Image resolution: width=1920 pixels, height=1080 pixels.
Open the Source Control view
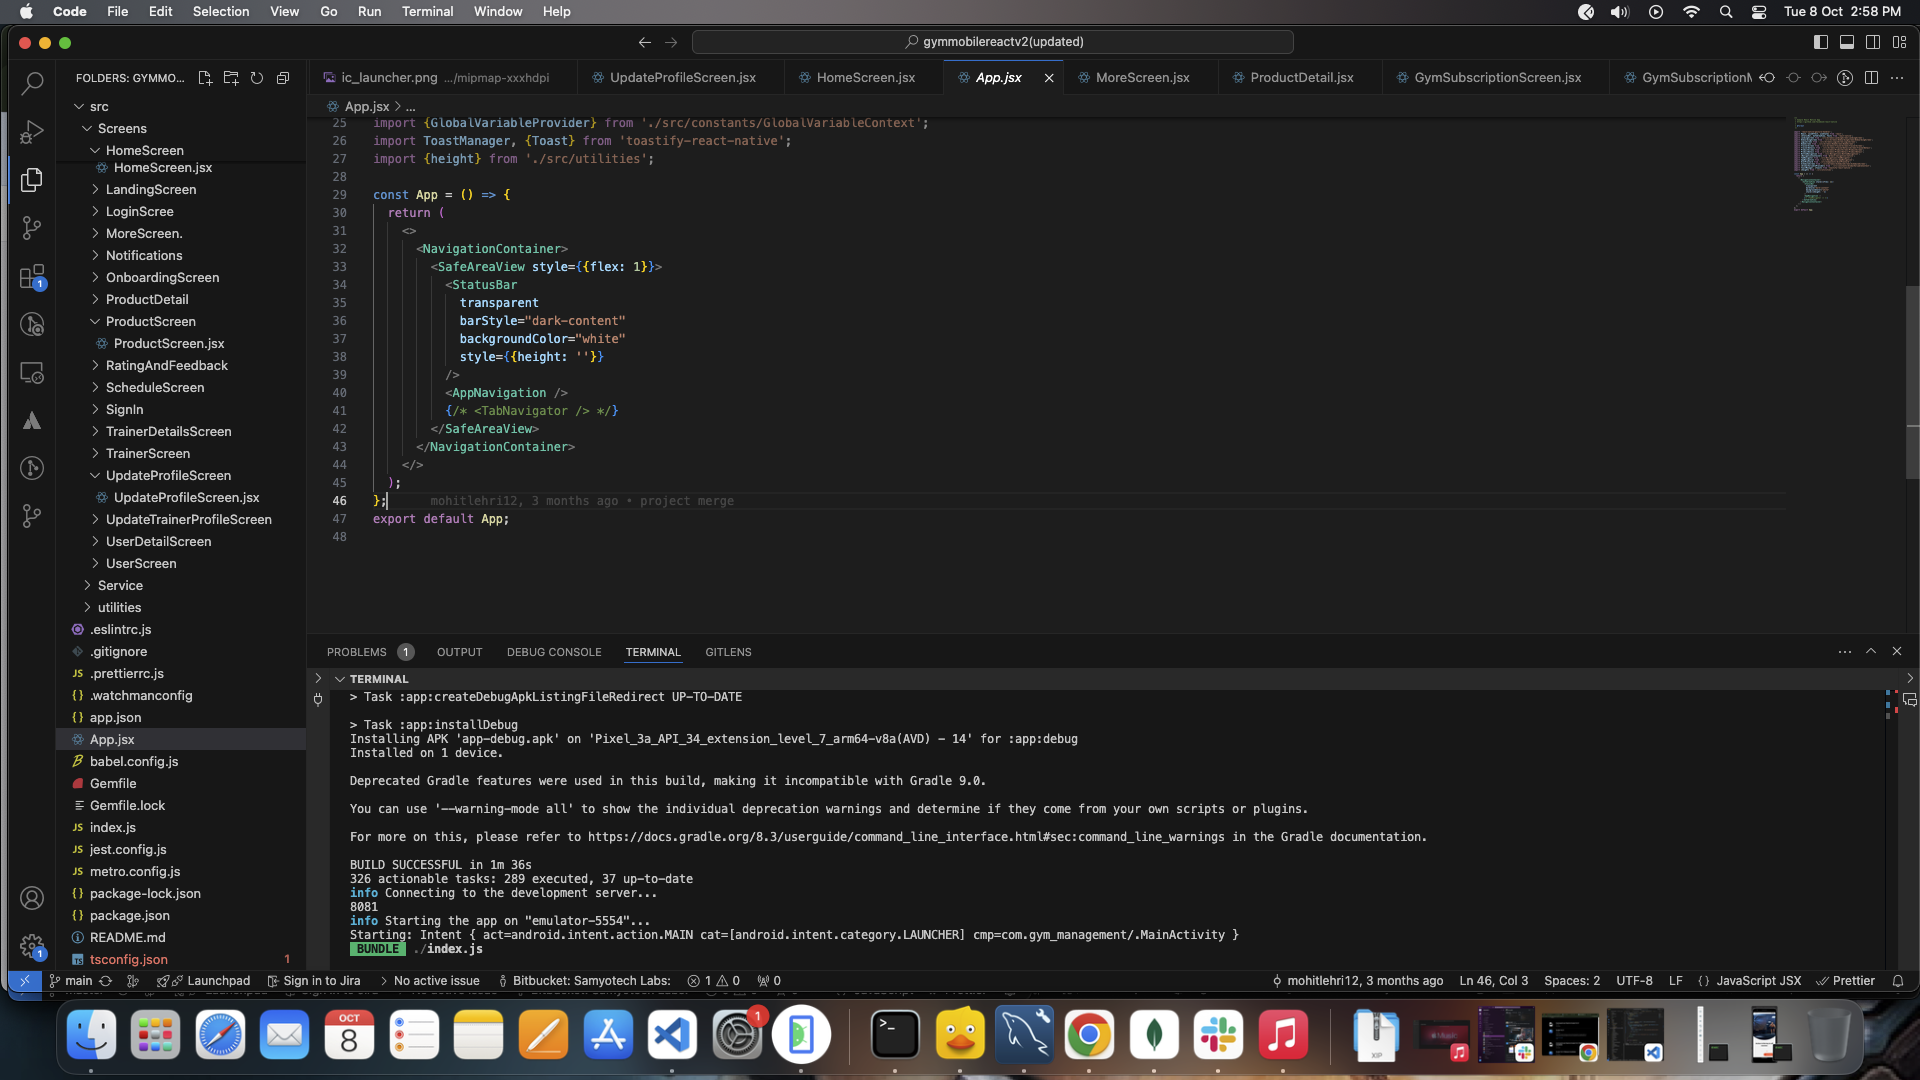32,228
